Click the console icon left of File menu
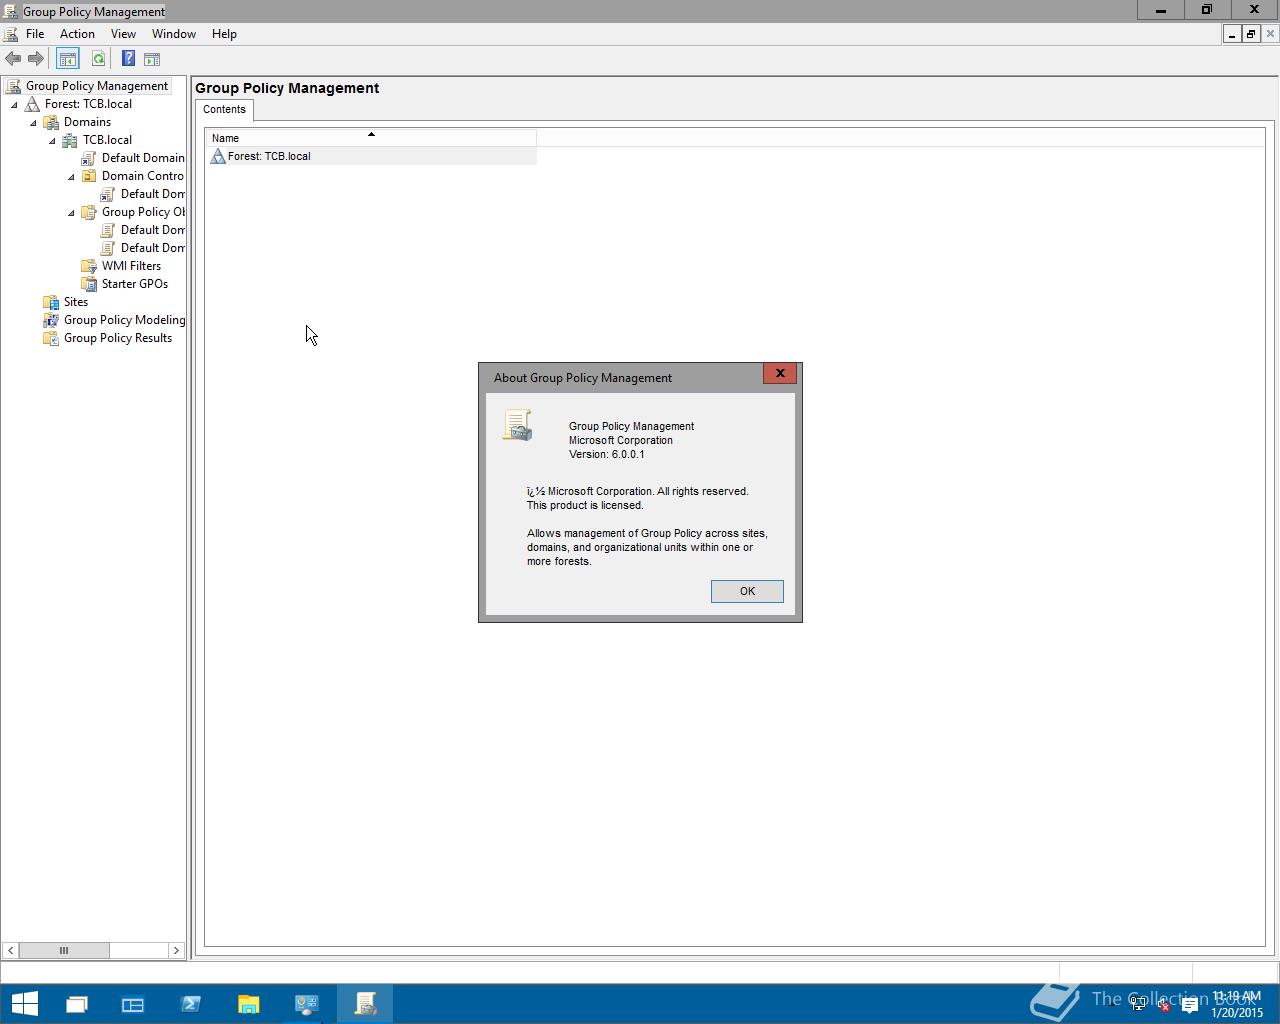This screenshot has width=1280, height=1024. [11, 34]
